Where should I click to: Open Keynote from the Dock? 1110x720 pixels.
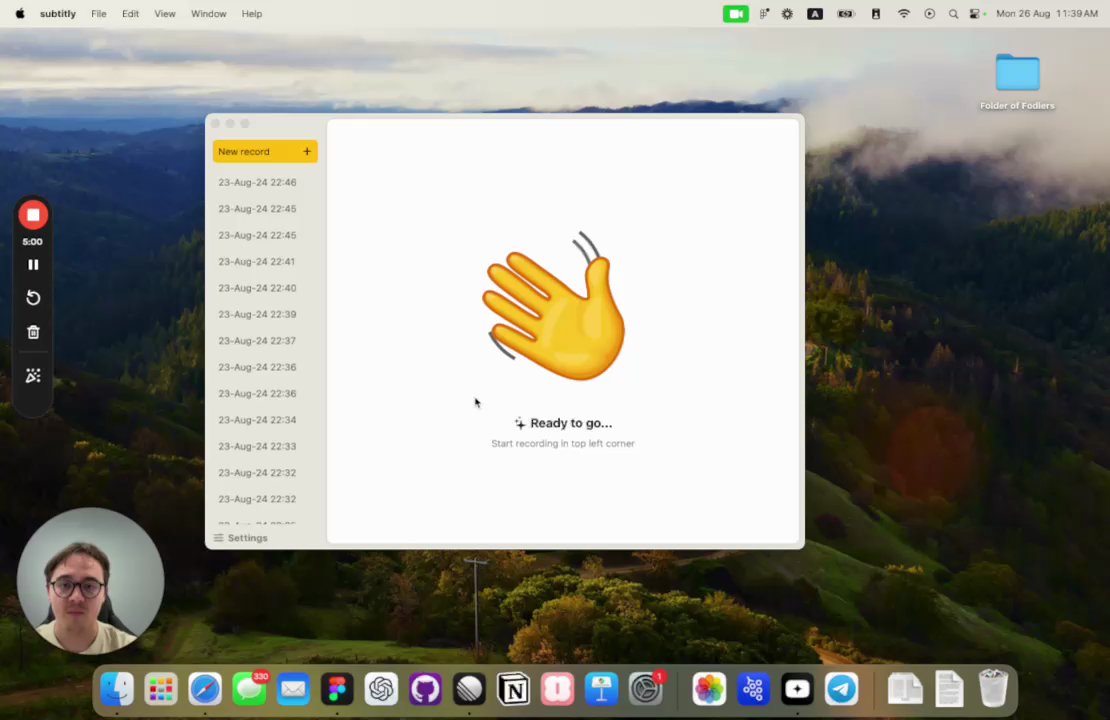(602, 689)
